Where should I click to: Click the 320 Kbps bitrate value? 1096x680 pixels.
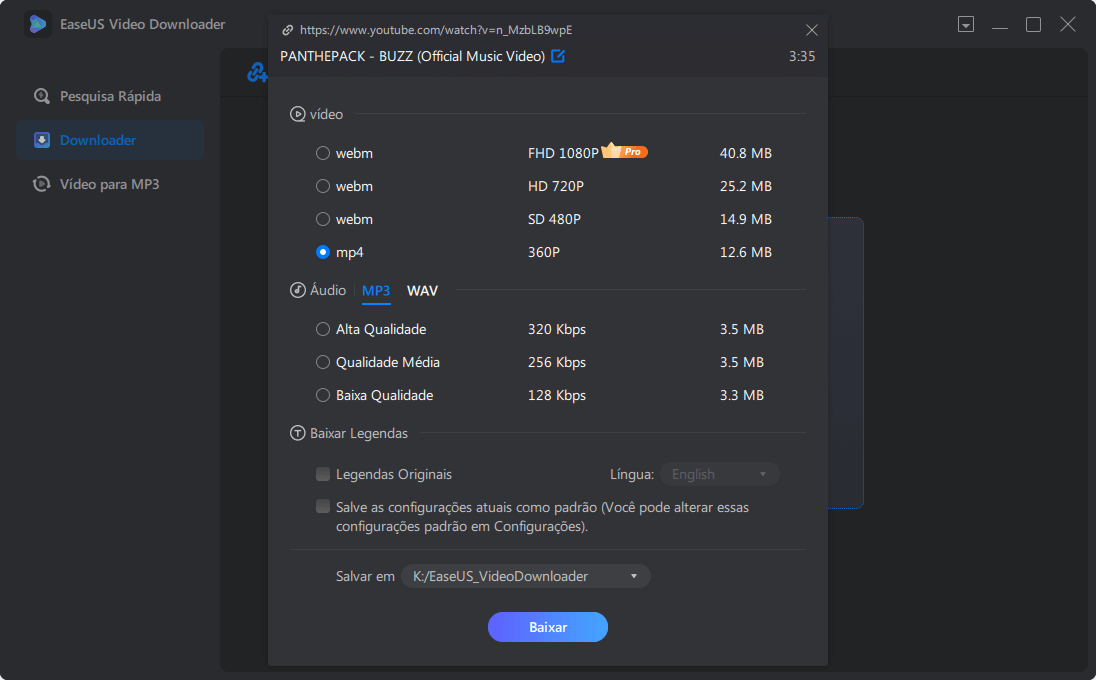tap(557, 329)
